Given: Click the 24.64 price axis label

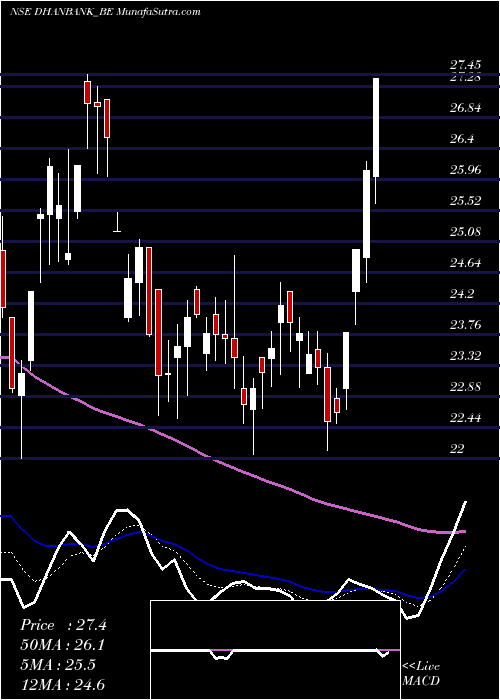Looking at the screenshot, I should click(x=466, y=263).
